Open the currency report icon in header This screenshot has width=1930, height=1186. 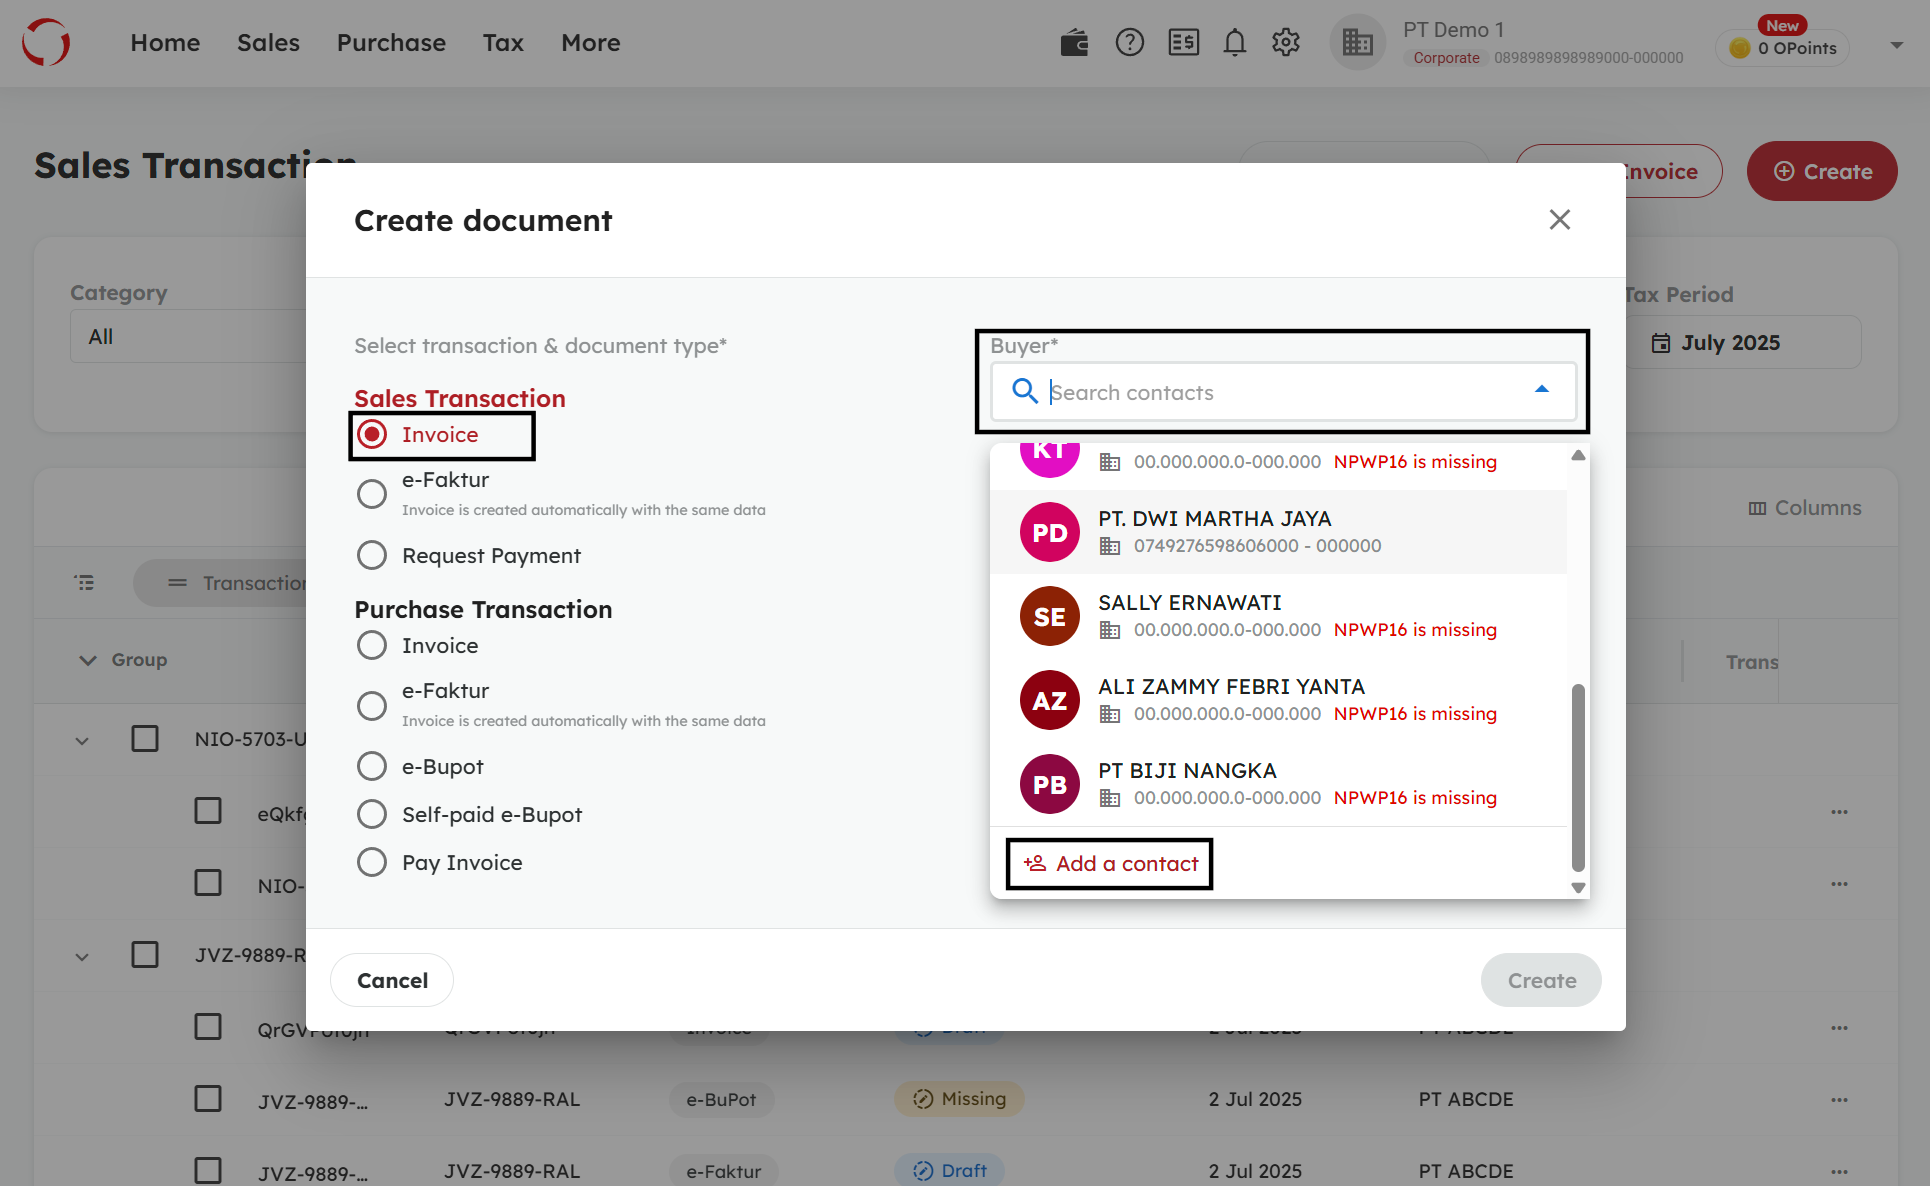(x=1183, y=43)
